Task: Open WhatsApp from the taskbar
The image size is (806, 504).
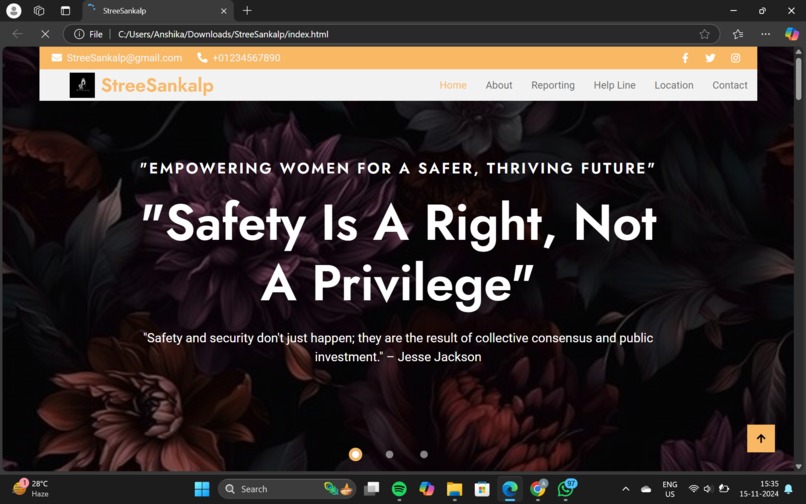Action: 566,489
